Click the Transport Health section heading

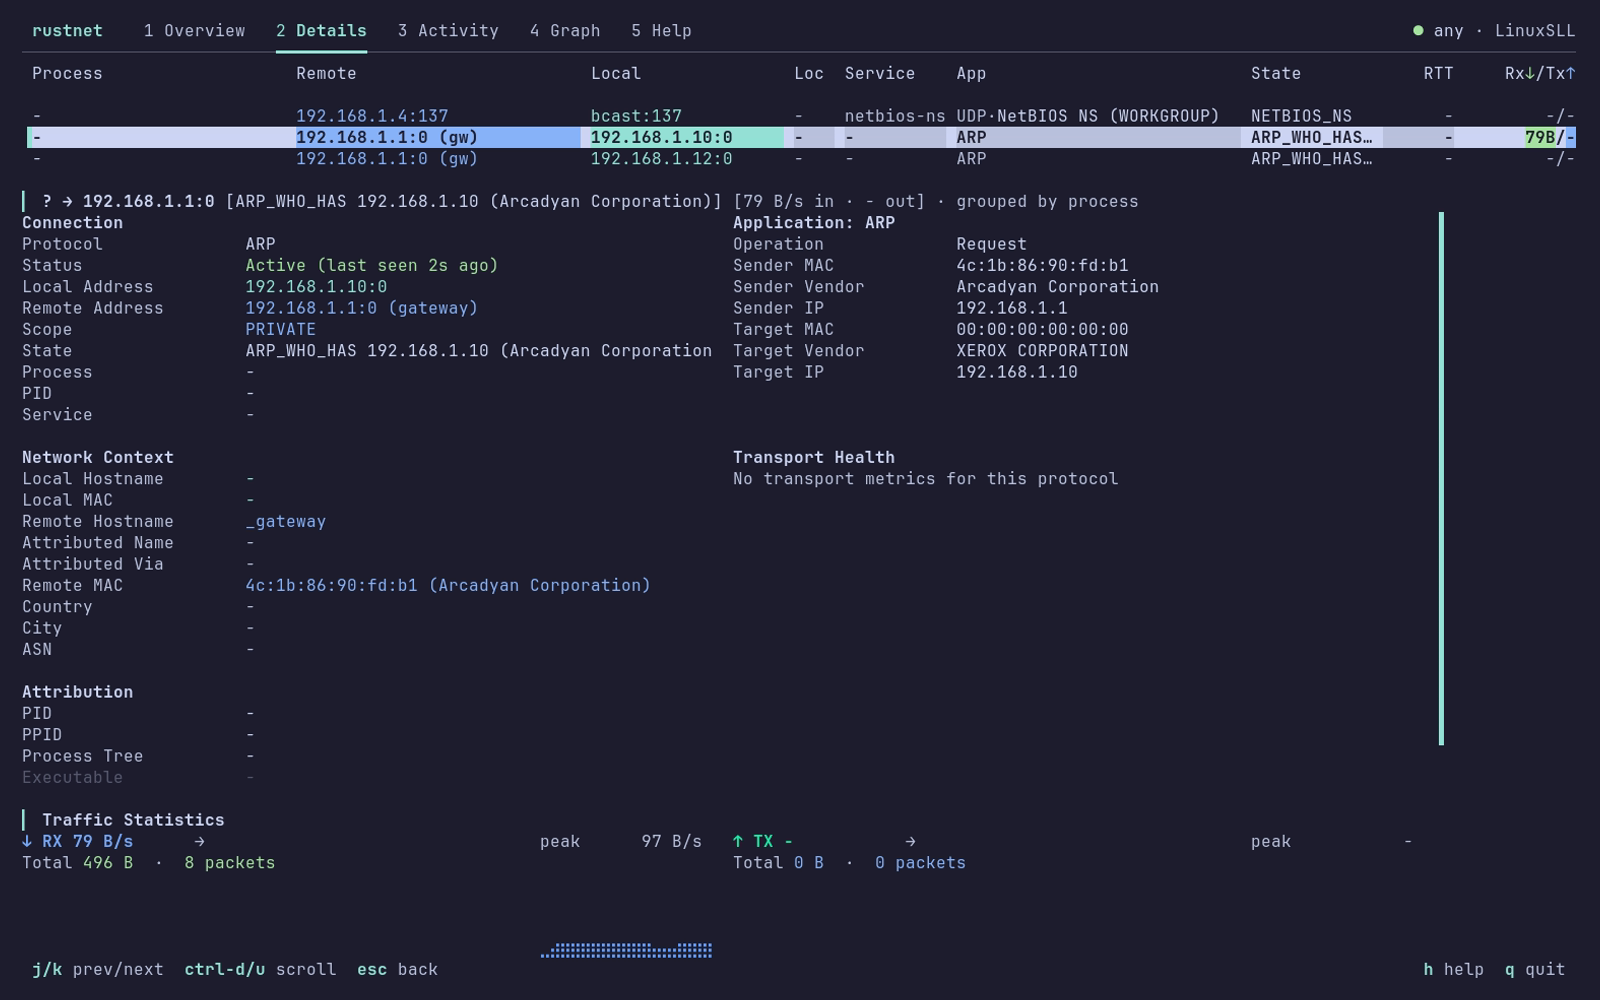click(814, 457)
